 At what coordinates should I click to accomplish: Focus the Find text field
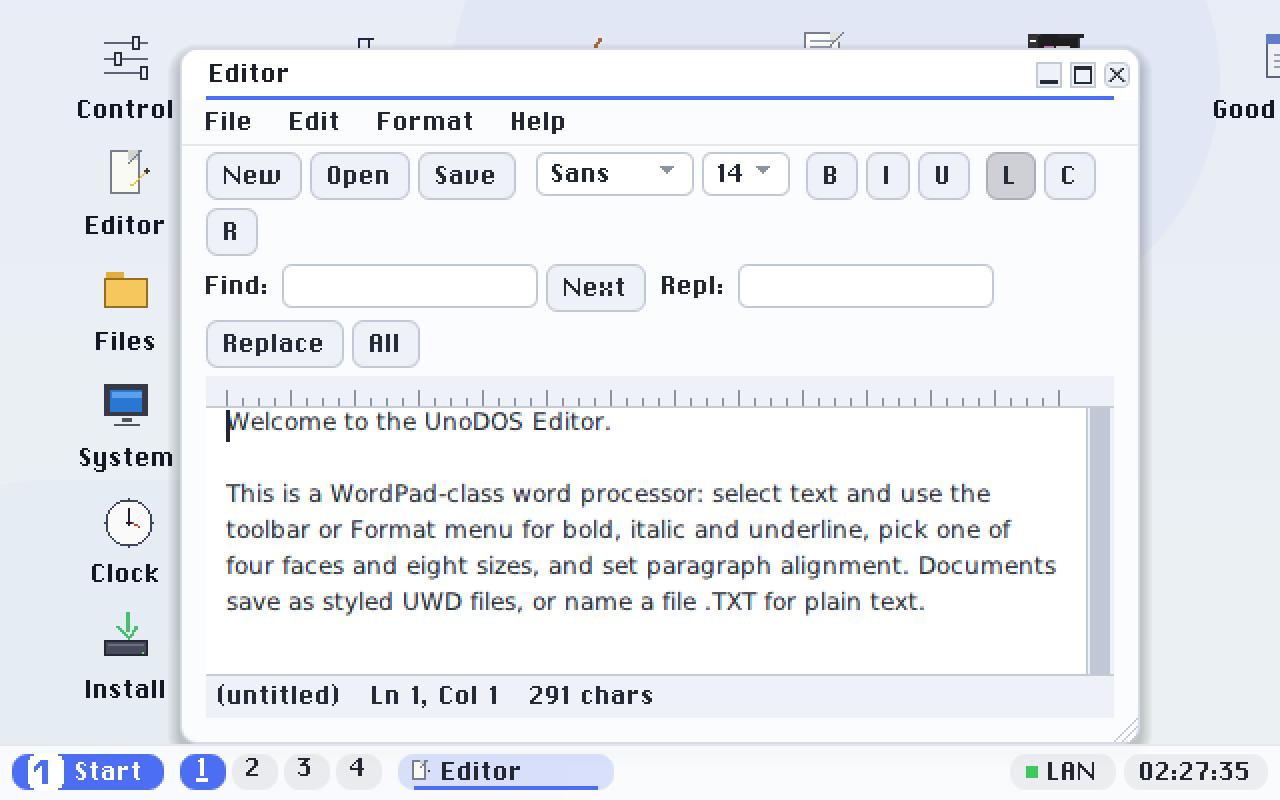(410, 286)
